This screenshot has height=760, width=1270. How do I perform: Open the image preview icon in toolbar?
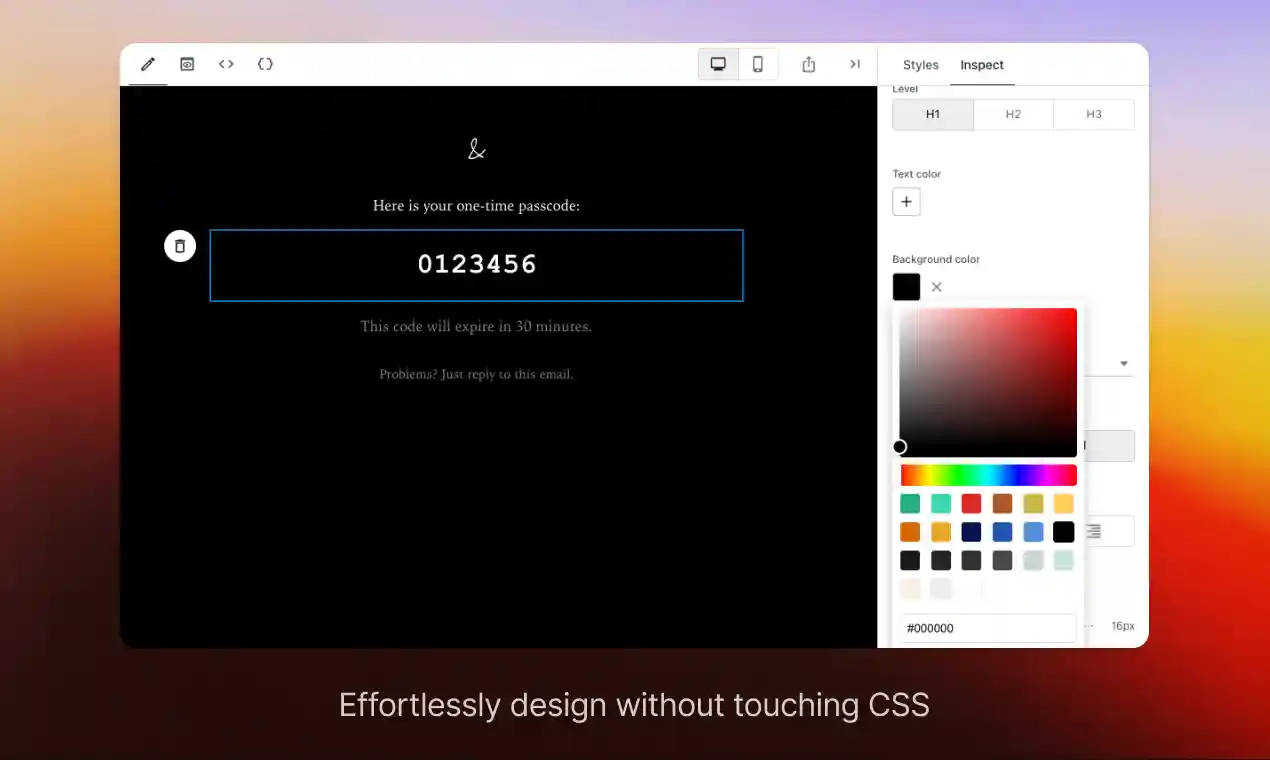coord(186,64)
